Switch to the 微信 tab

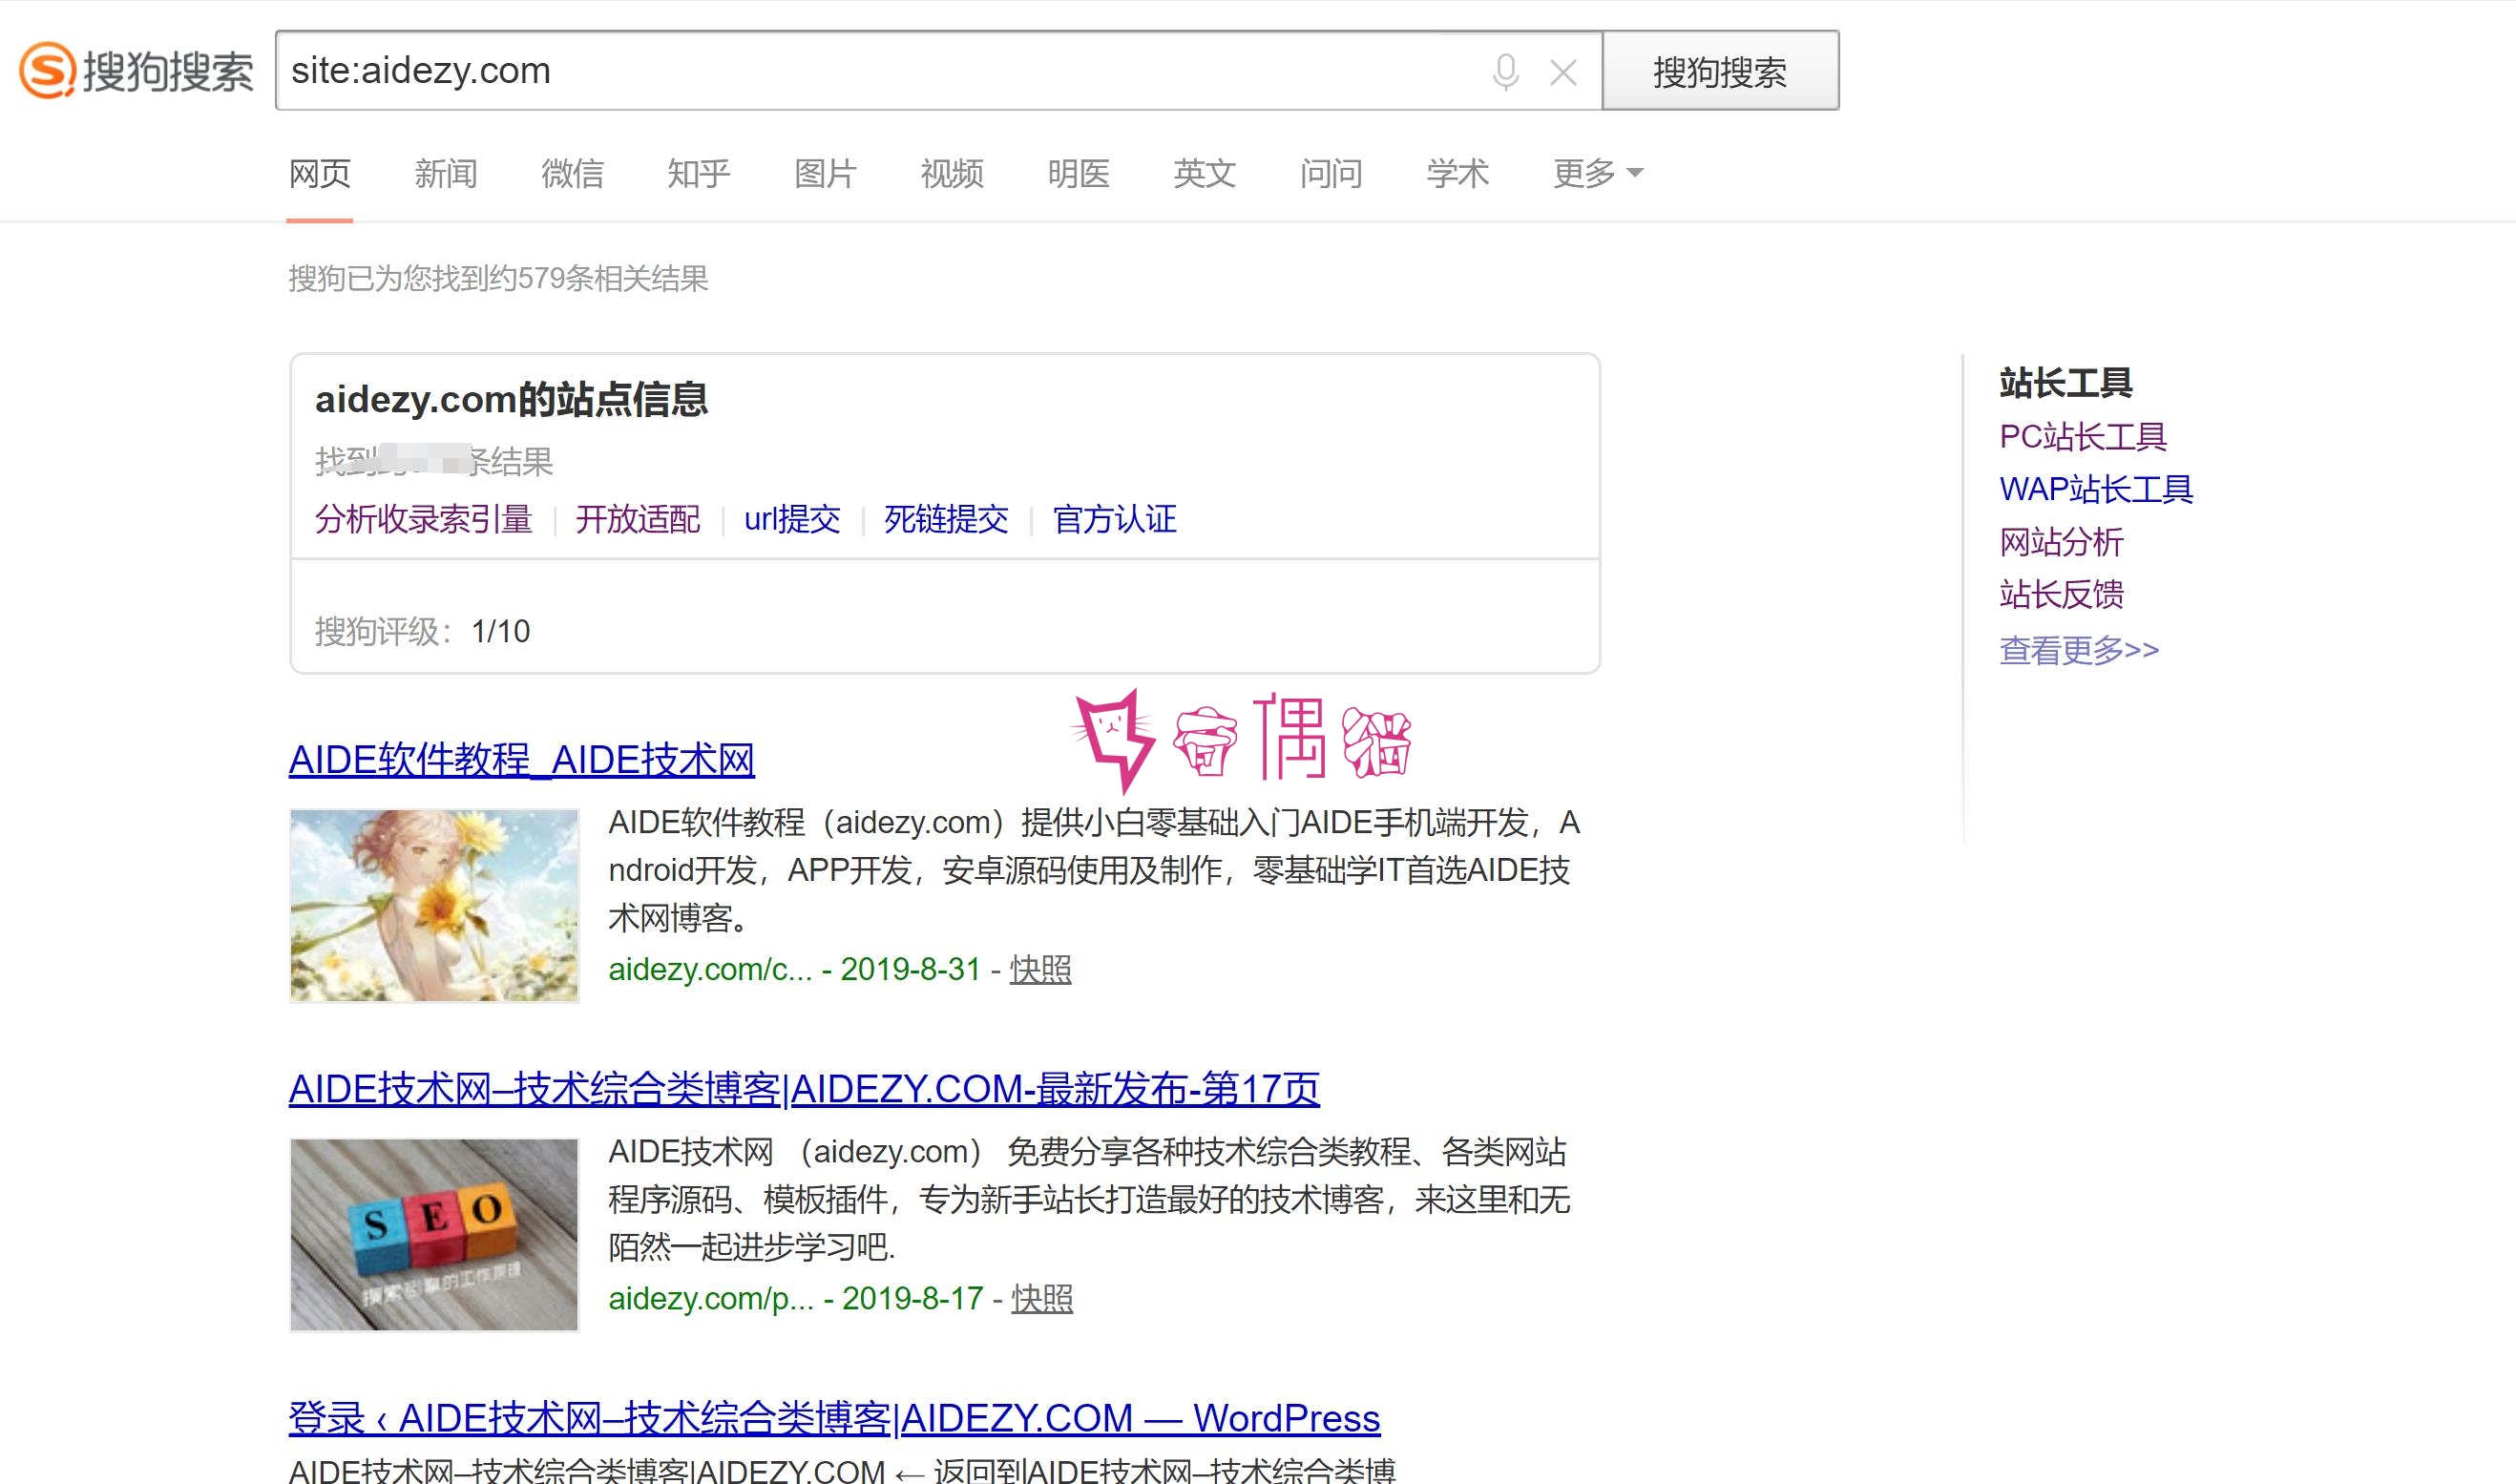(573, 173)
